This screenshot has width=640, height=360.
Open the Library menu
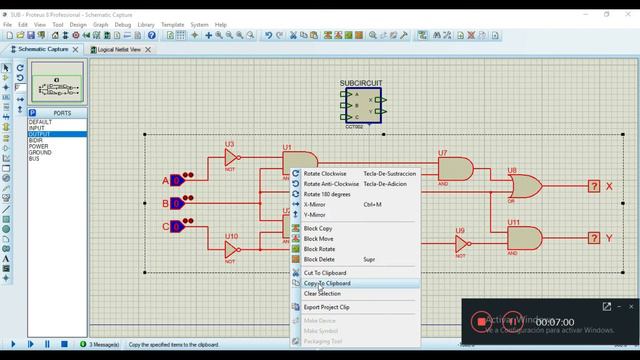(x=146, y=25)
